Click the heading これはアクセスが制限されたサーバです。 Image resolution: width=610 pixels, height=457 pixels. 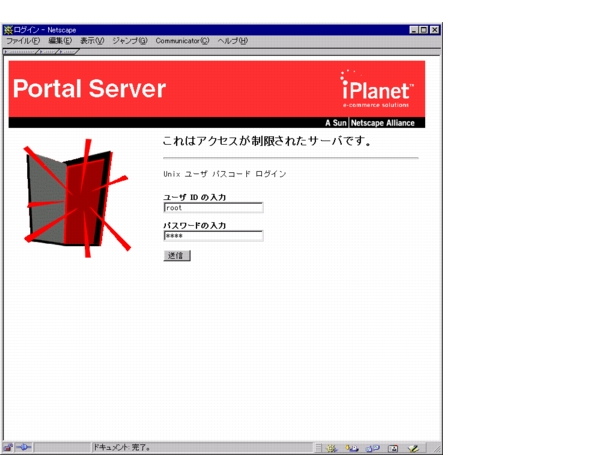point(266,141)
